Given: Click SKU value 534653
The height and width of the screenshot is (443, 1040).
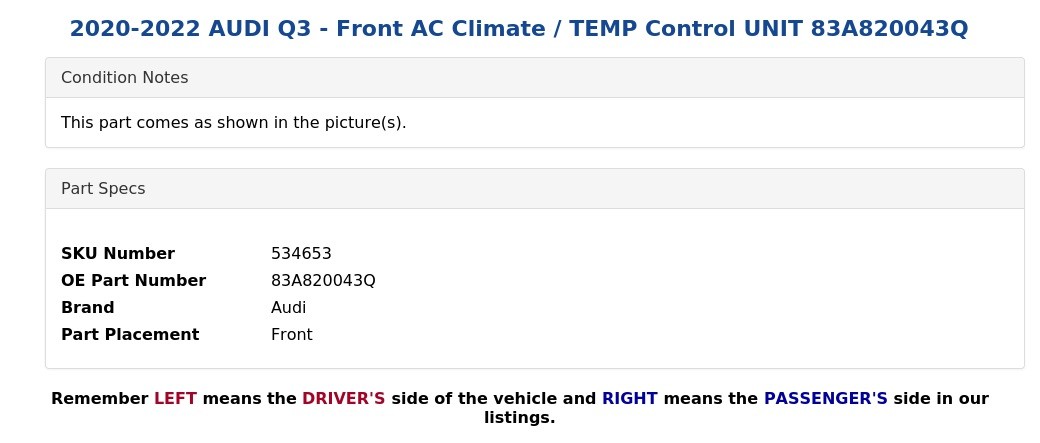Looking at the screenshot, I should (301, 253).
